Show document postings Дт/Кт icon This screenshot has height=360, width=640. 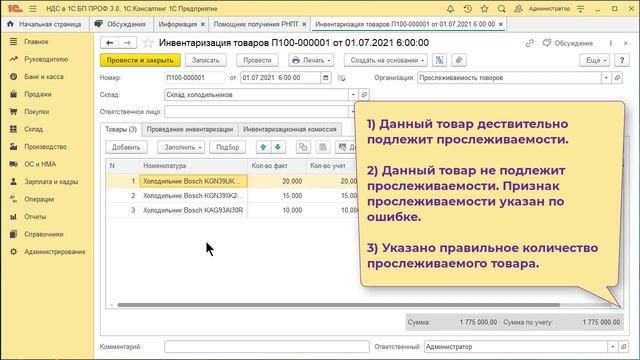440,60
